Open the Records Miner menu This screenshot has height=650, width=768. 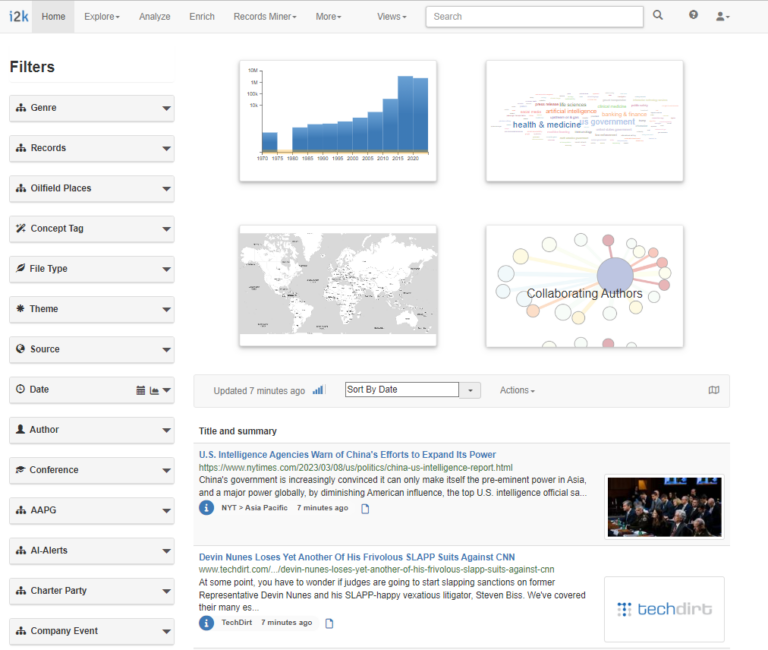pyautogui.click(x=267, y=17)
